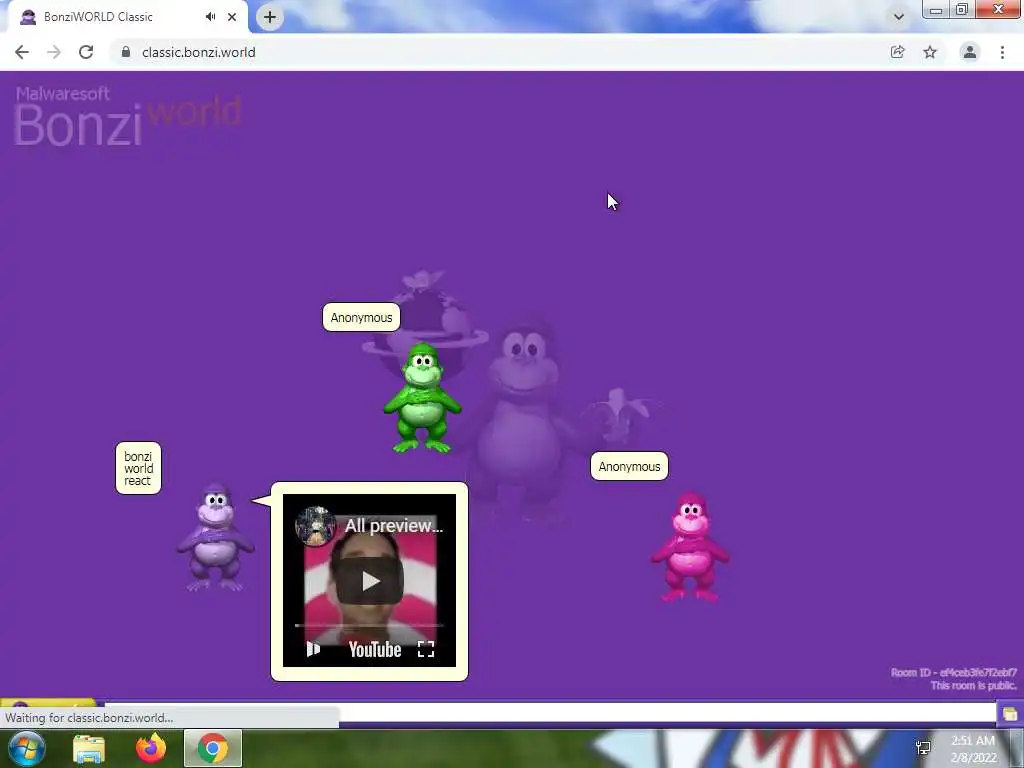Open Windows Explorer from the taskbar

(x=89, y=749)
